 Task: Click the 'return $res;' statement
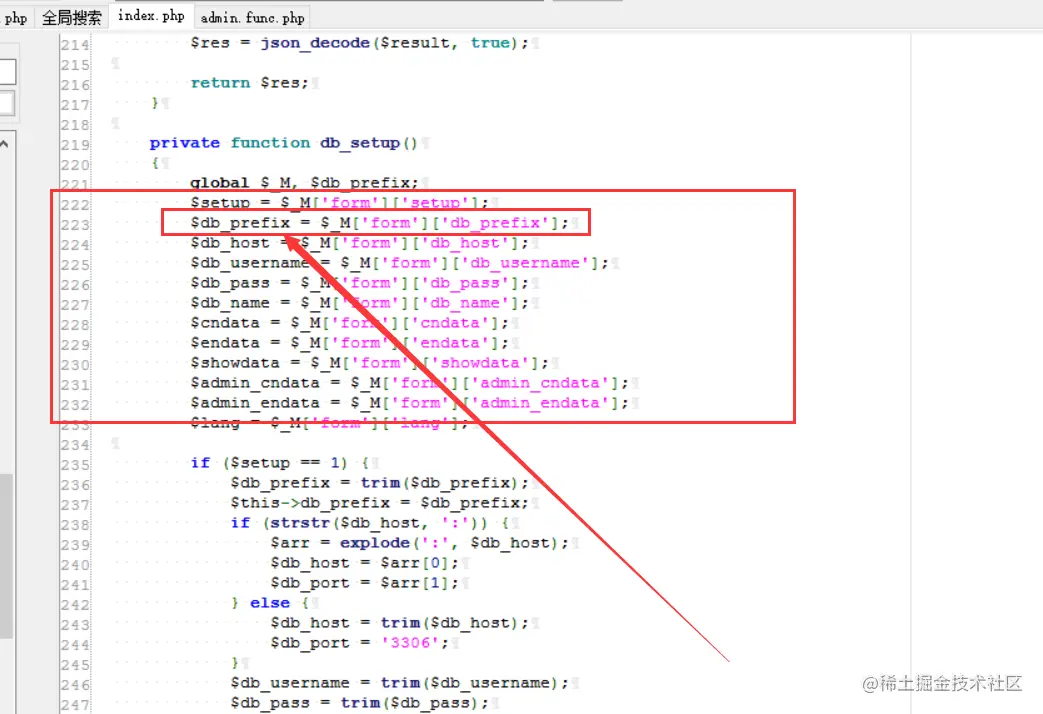click(x=249, y=83)
